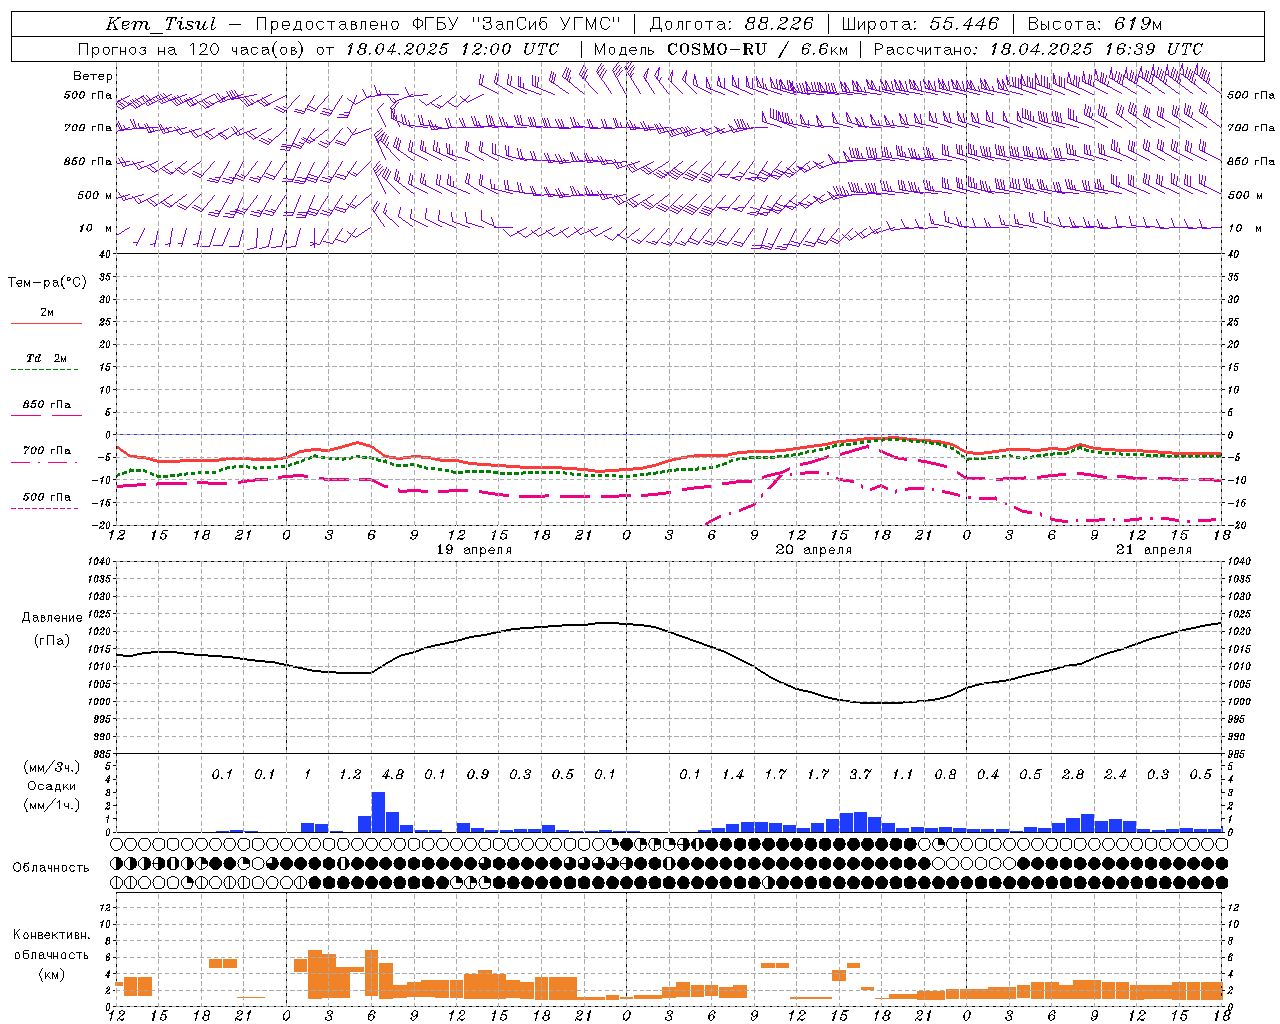Click the "Давление" pressure chart label

(x=52, y=618)
